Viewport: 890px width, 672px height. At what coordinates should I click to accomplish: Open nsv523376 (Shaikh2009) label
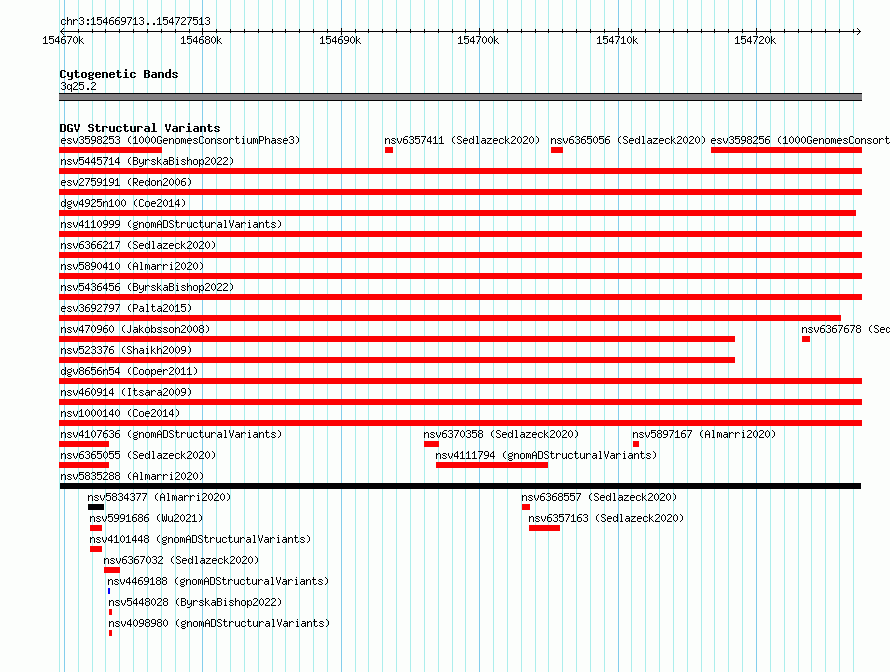pos(126,350)
